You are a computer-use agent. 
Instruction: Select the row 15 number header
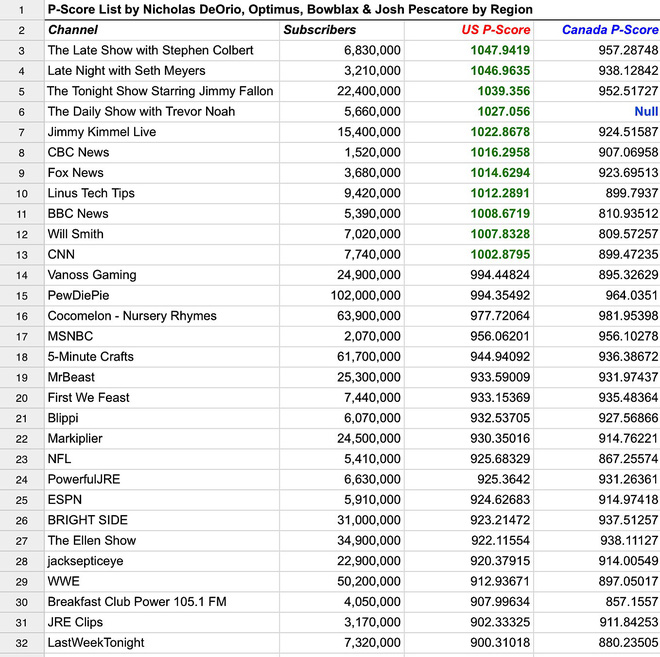(20, 295)
